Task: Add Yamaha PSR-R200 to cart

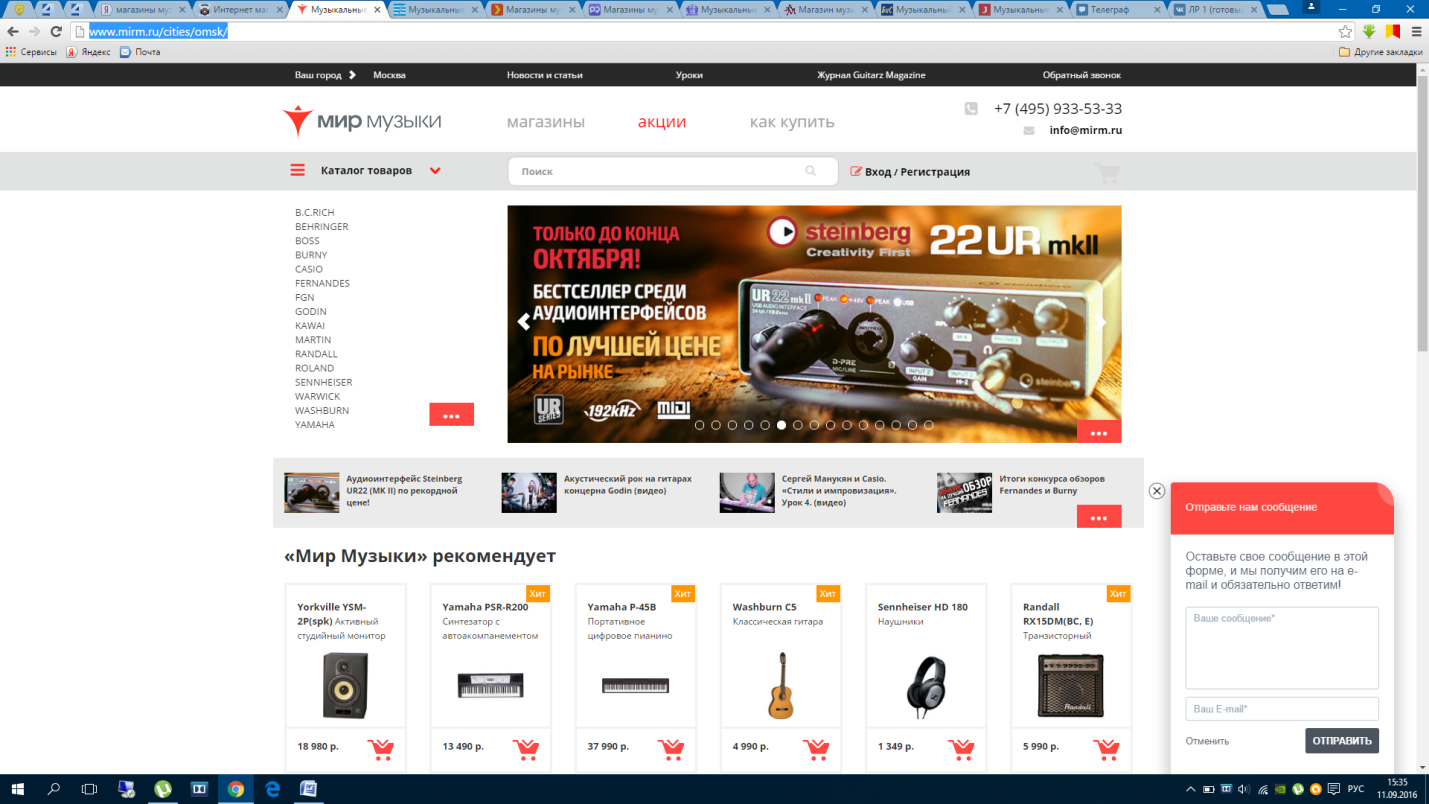Action: (x=526, y=748)
